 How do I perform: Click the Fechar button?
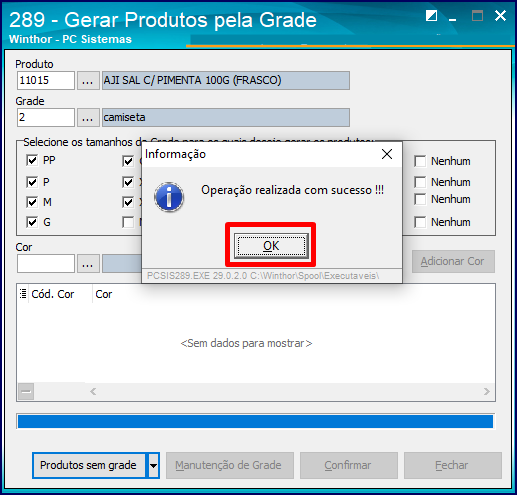click(x=453, y=465)
